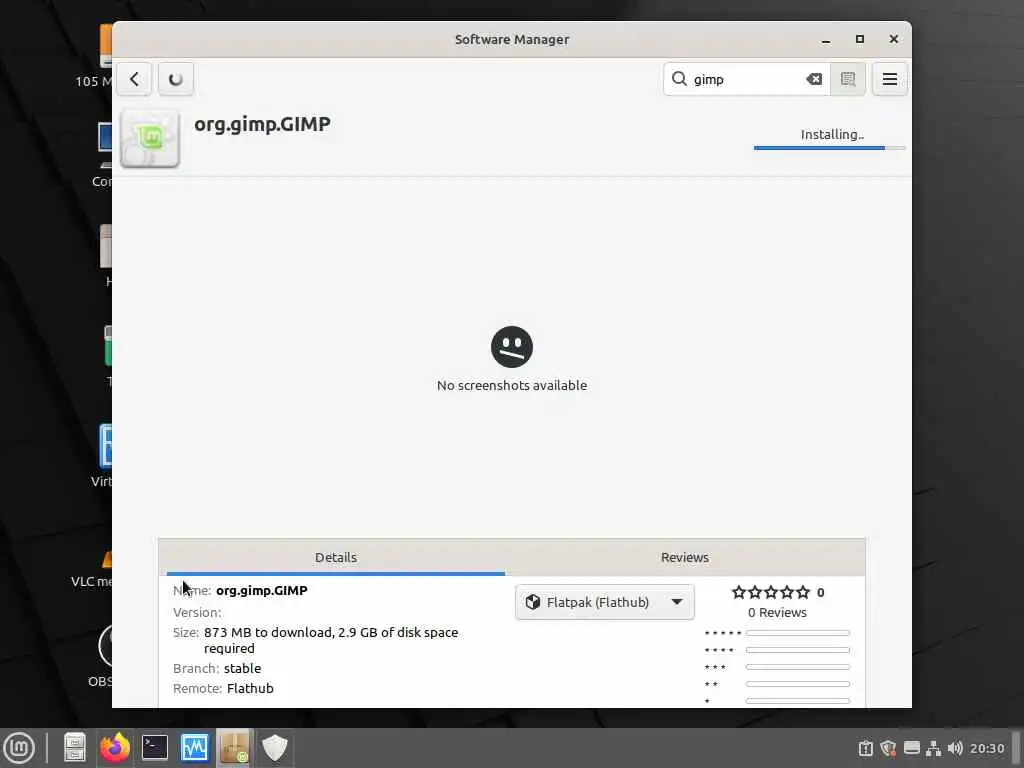Open System Monitor from the taskbar
Screen dimensions: 1024x768
(195, 748)
